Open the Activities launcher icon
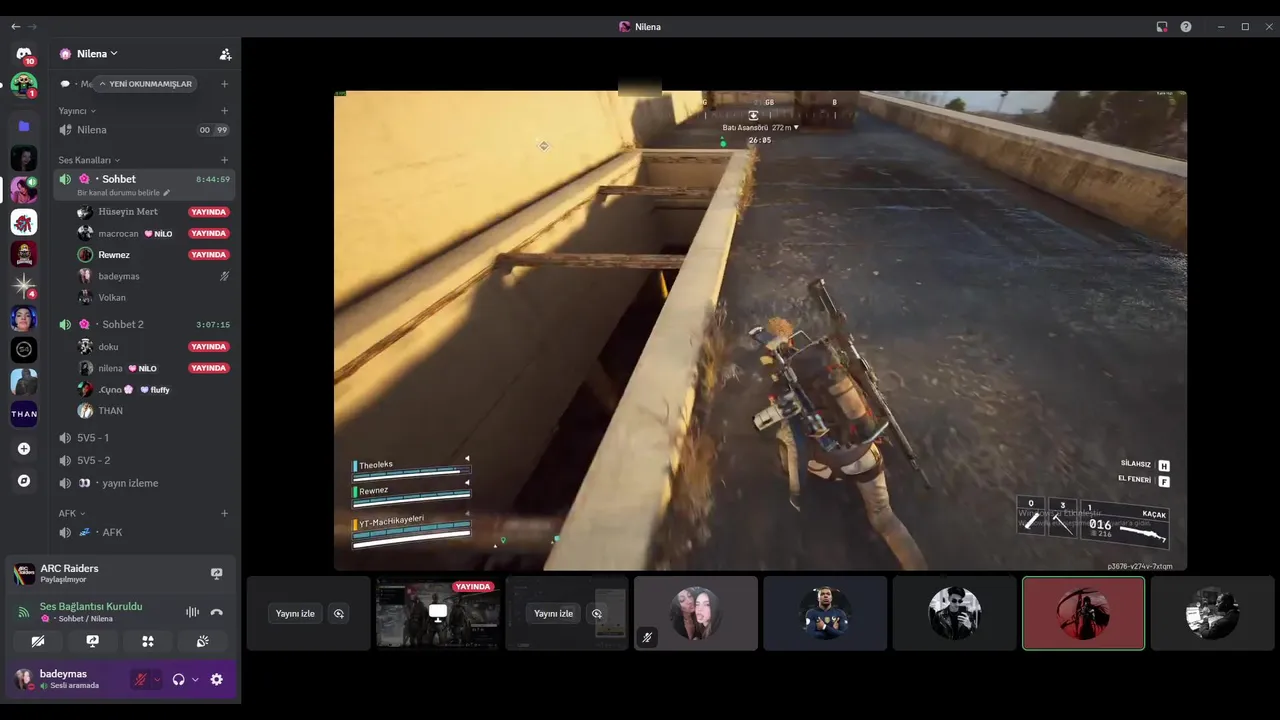The height and width of the screenshot is (720, 1280). point(148,641)
